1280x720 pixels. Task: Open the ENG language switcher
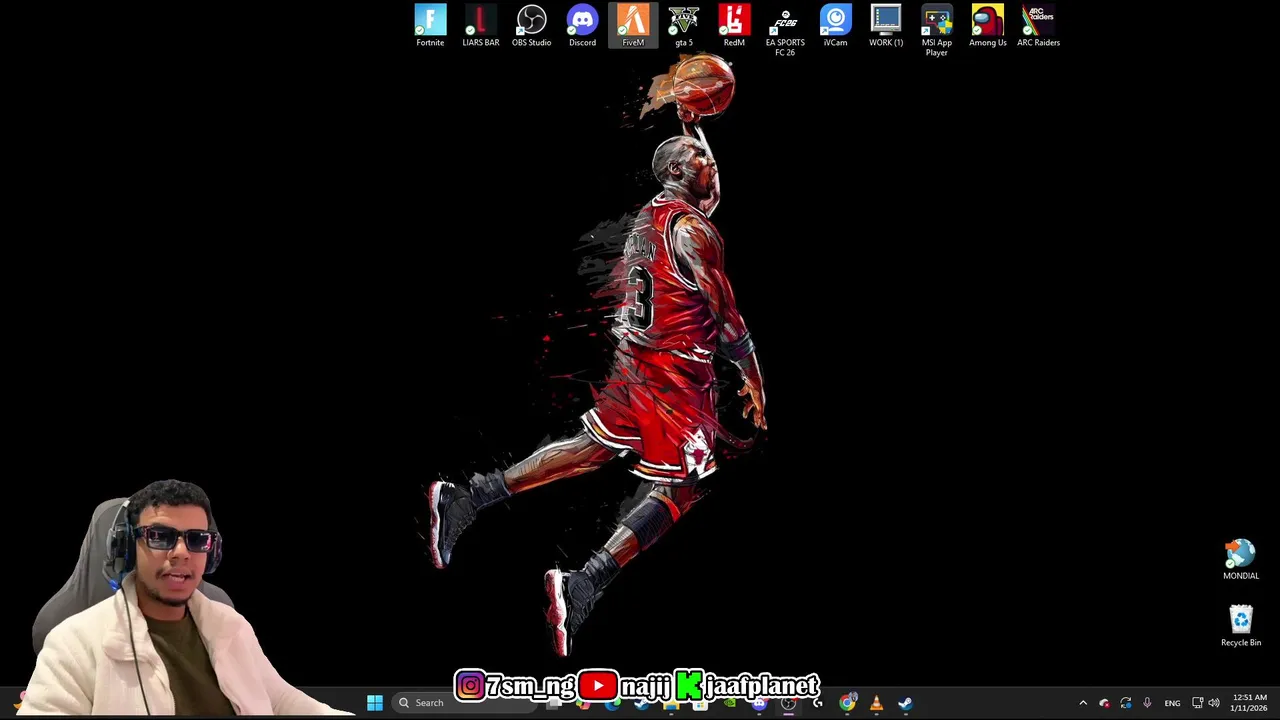click(x=1172, y=703)
